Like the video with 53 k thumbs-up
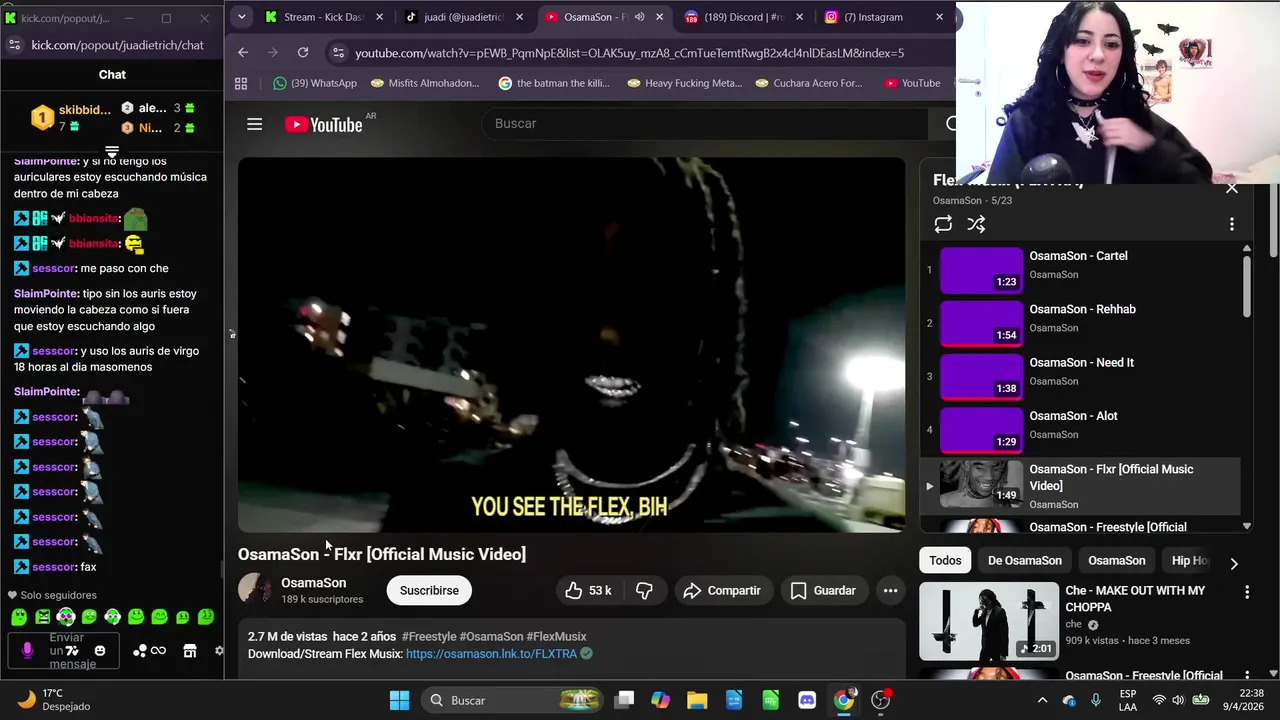Screen dimensions: 1280x720 588,591
